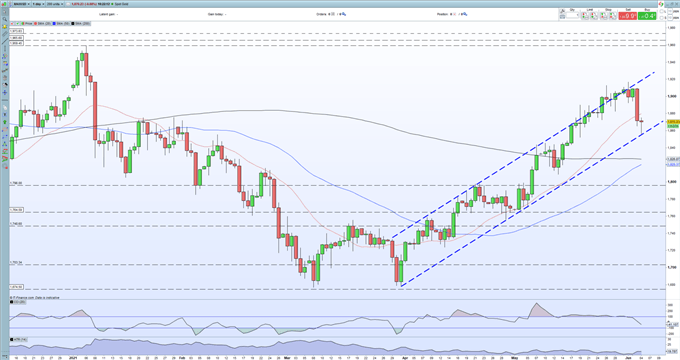
Task: Select the lower radio button beside Buy
Action: (x=661, y=18)
